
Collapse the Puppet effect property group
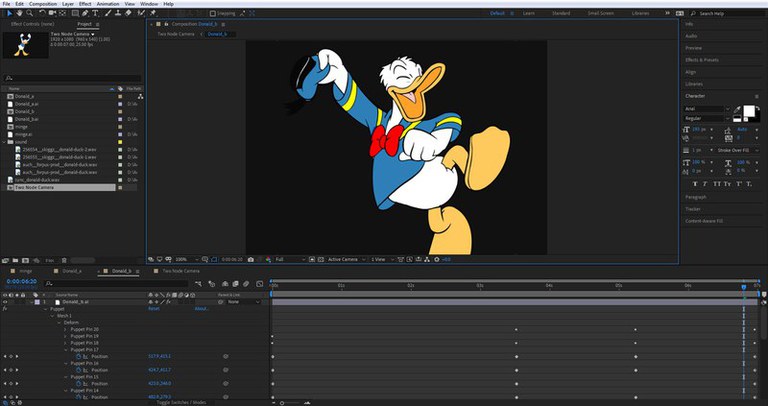pos(46,309)
